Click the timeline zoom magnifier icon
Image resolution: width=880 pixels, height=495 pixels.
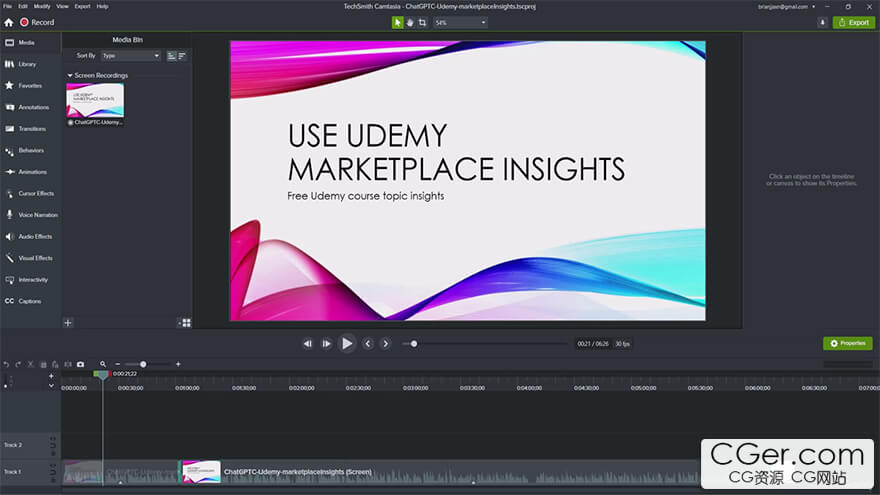(x=103, y=364)
